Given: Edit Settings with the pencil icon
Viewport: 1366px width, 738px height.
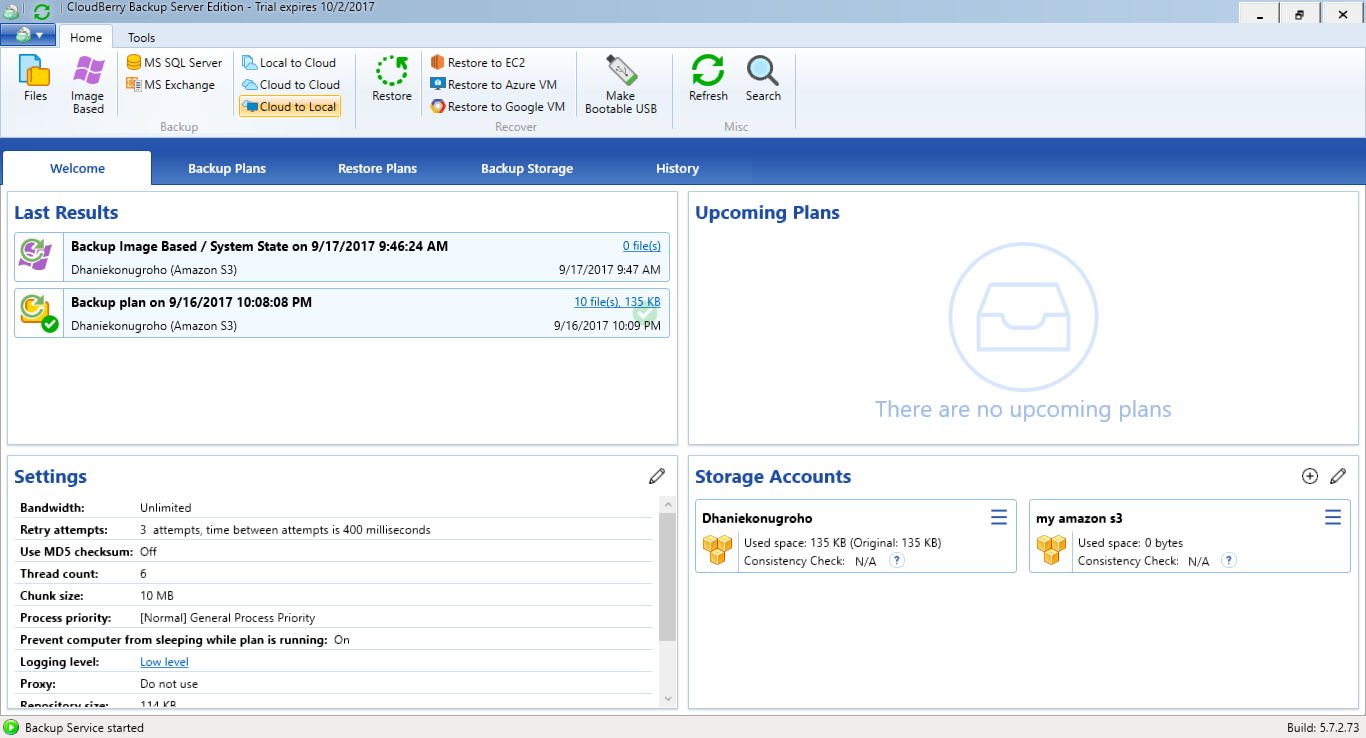Looking at the screenshot, I should 657,476.
